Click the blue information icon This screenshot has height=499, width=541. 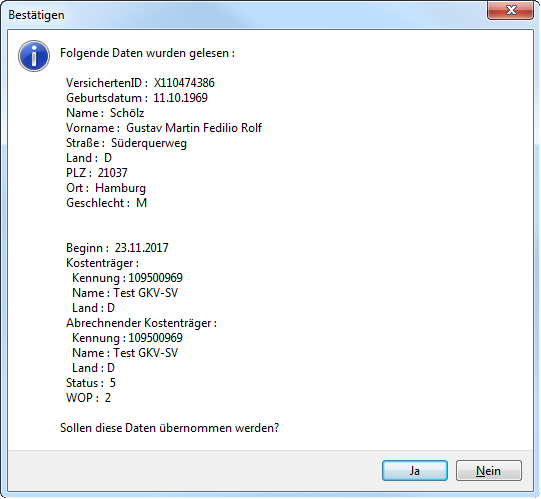click(34, 56)
